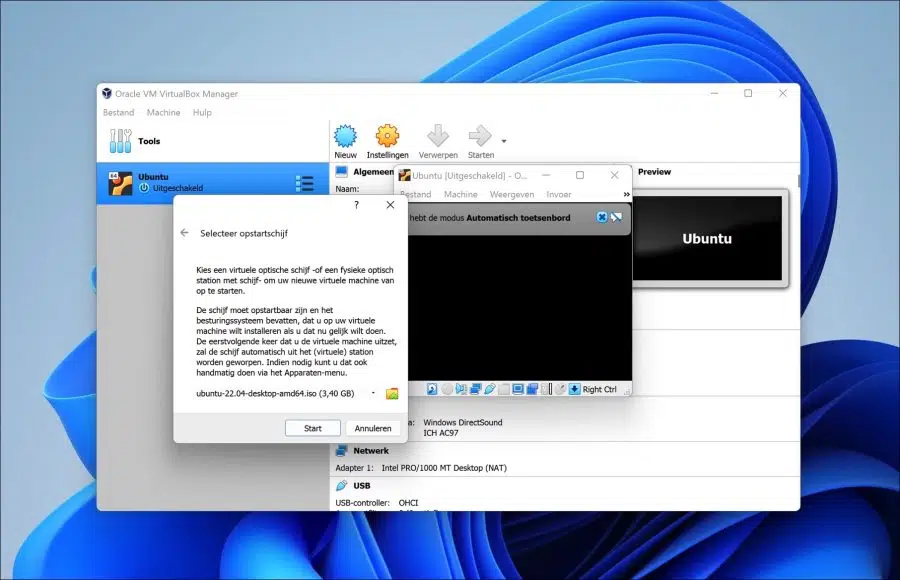Screen dimensions: 900x580
Task: Click the mouse integration status icon
Action: pyautogui.click(x=560, y=389)
